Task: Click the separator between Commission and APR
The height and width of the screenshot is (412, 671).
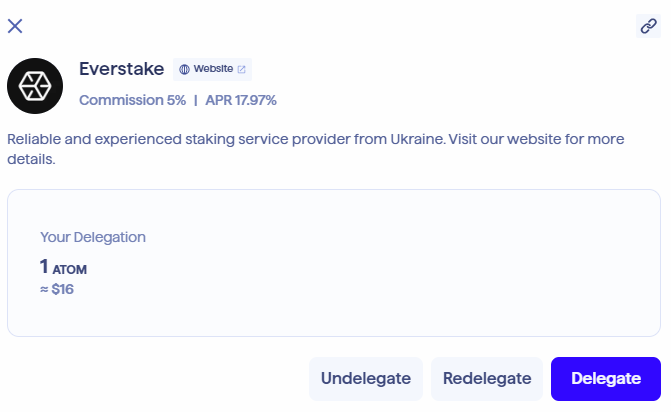Action: (196, 100)
